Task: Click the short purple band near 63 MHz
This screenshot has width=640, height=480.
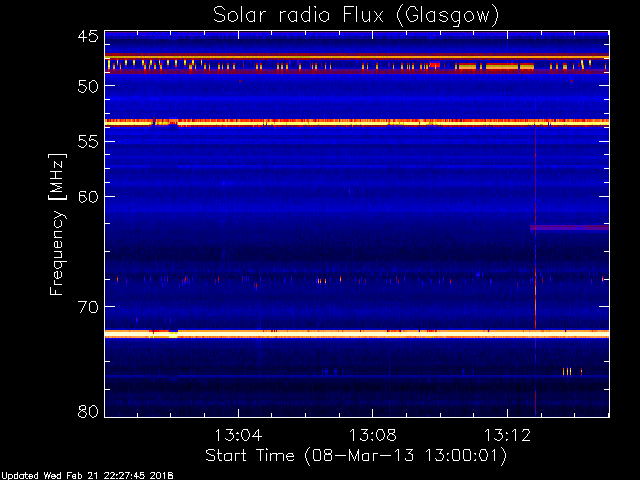Action: (x=569, y=228)
